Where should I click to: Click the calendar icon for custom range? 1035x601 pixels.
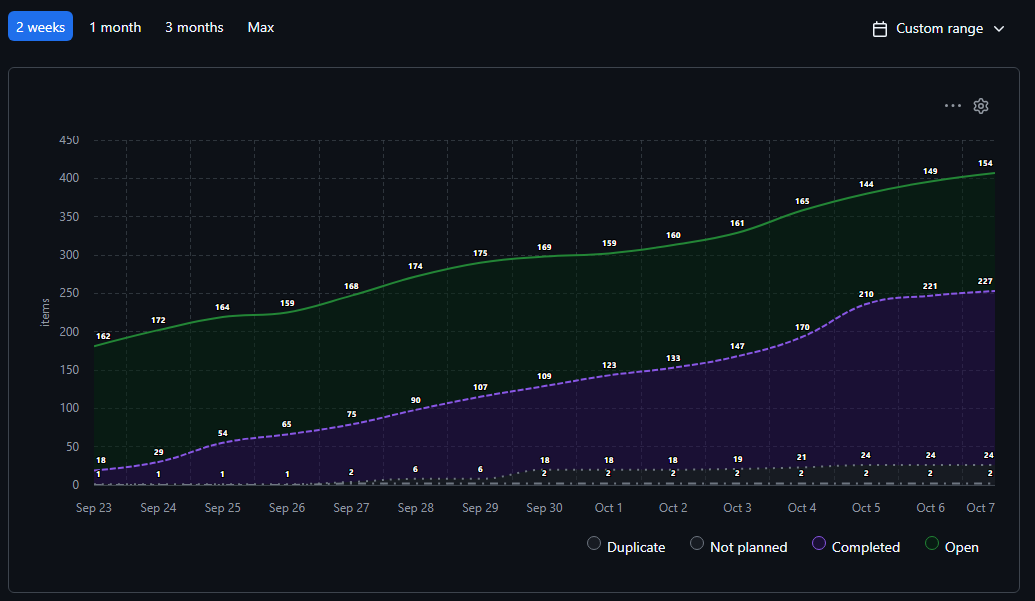tap(880, 29)
